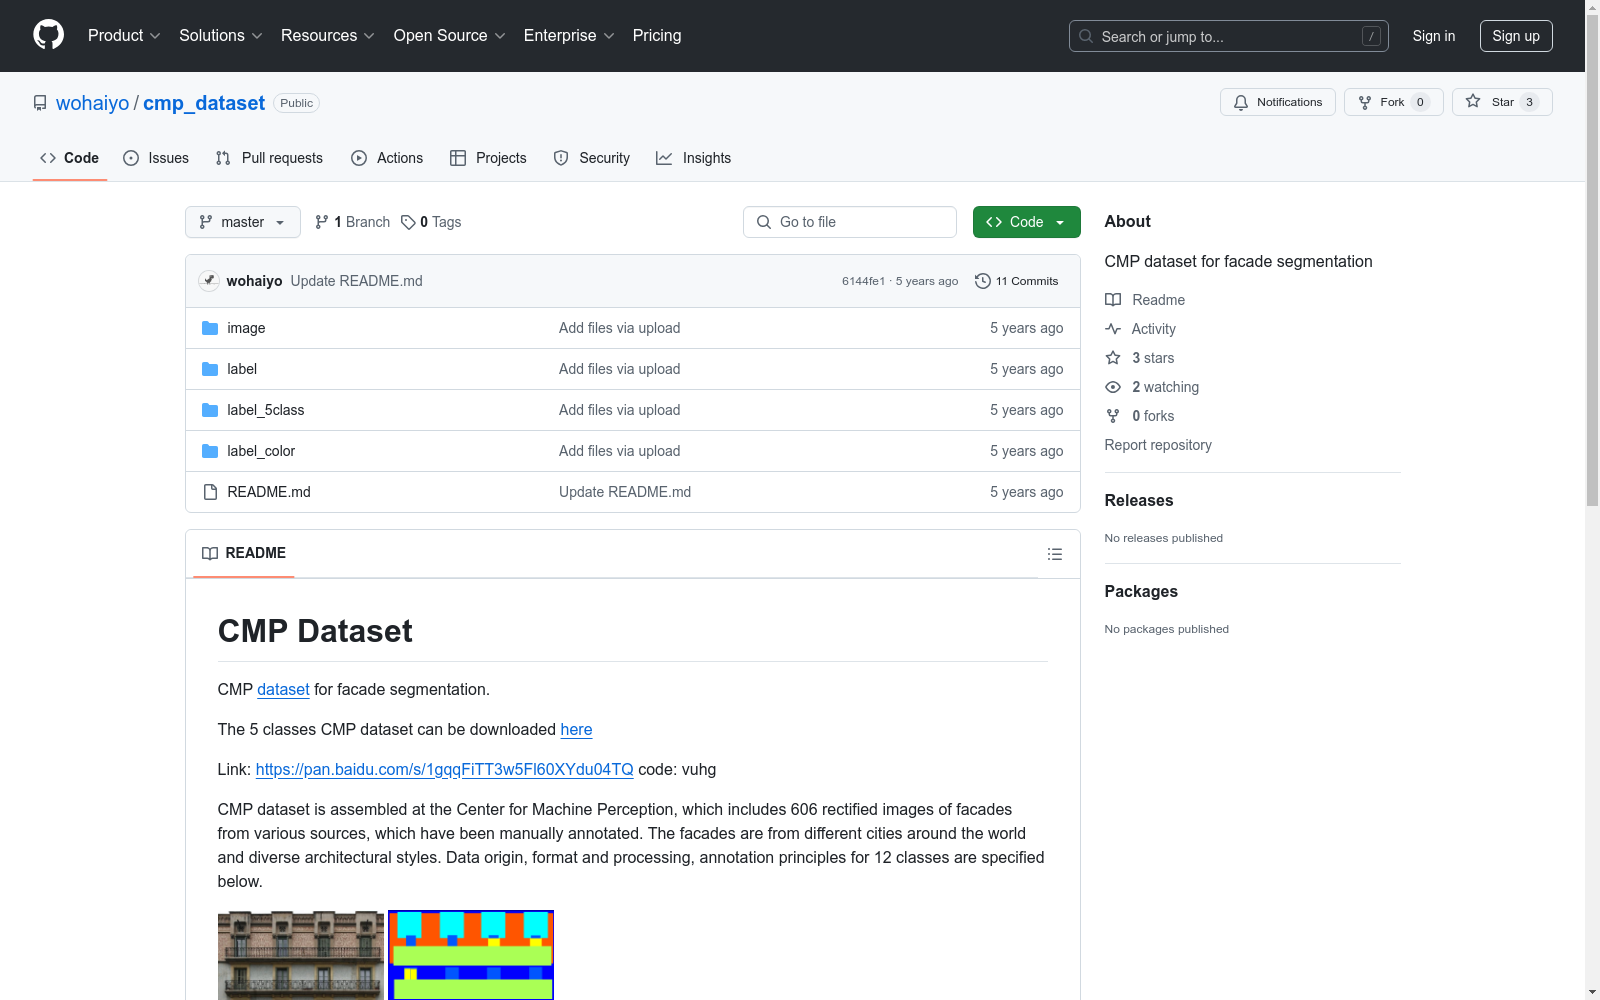View the 3 stars link
This screenshot has height=1000, width=1600.
click(x=1140, y=358)
